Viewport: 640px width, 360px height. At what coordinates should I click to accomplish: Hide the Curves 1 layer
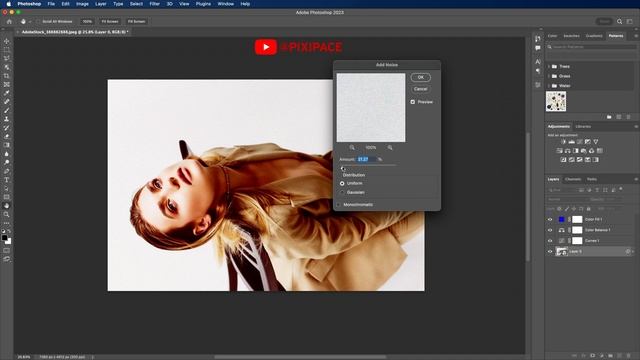pyautogui.click(x=550, y=241)
